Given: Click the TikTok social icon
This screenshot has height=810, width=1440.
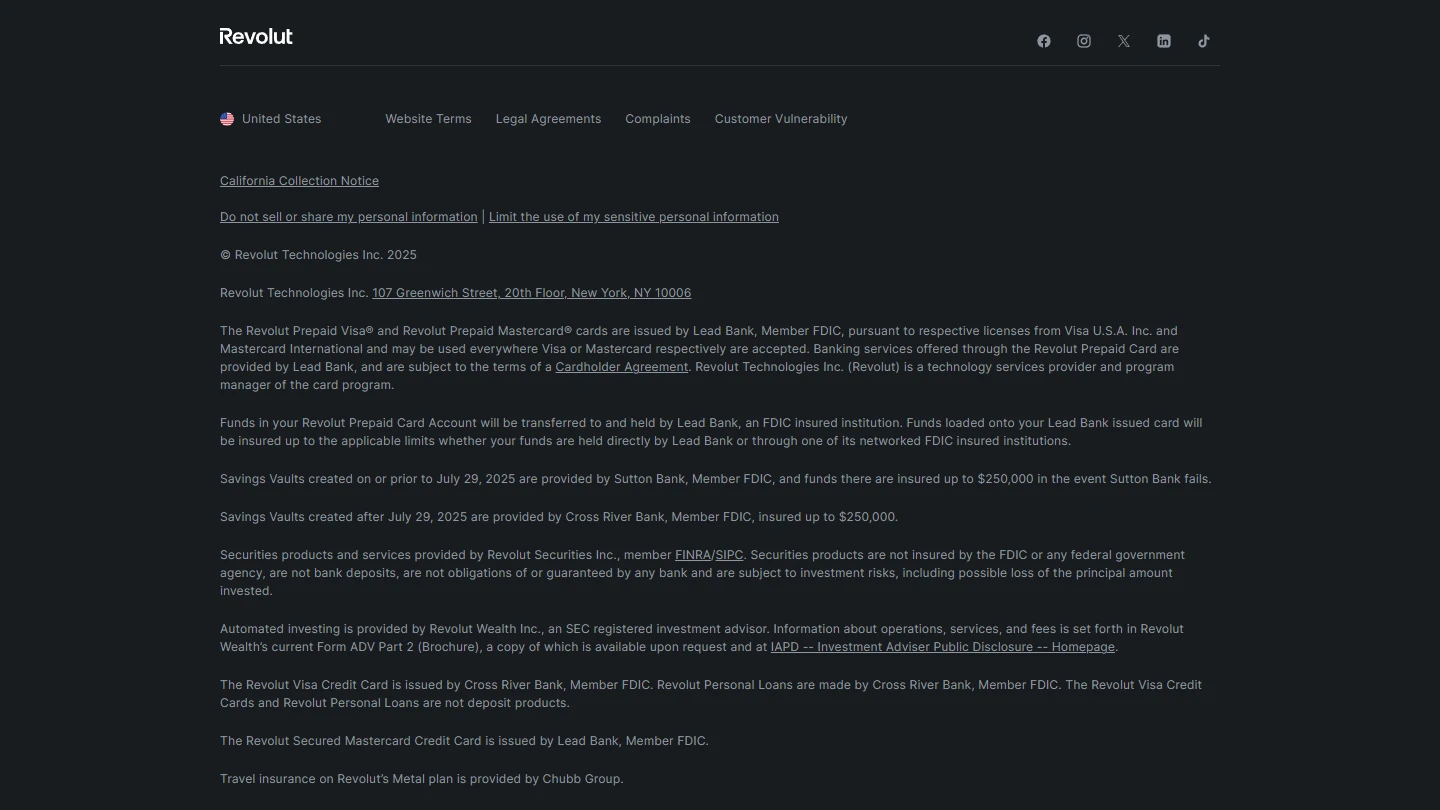Looking at the screenshot, I should point(1204,41).
